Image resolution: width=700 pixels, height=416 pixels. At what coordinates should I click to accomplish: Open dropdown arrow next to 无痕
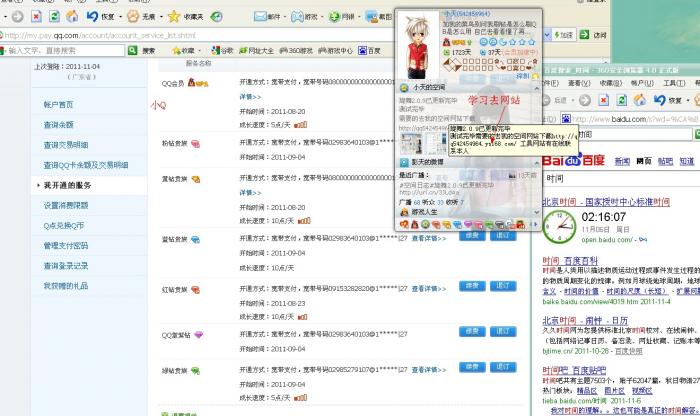[x=161, y=17]
